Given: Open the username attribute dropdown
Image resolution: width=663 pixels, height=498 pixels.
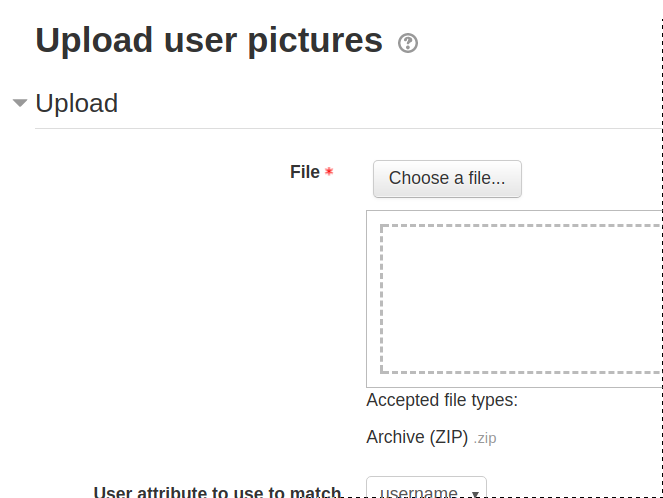Looking at the screenshot, I should click(427, 487).
